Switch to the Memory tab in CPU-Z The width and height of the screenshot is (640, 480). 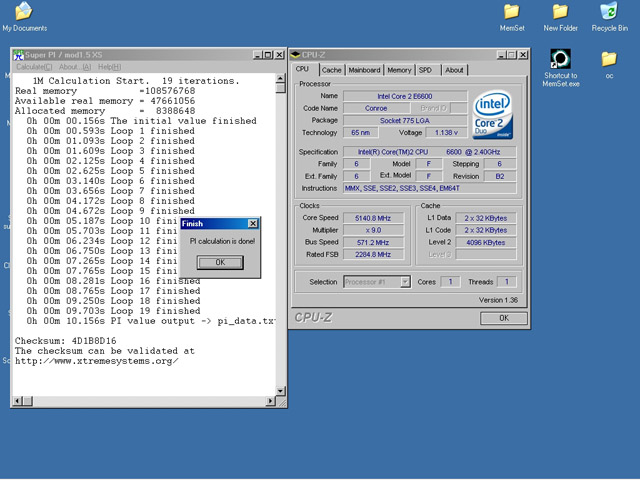[399, 70]
